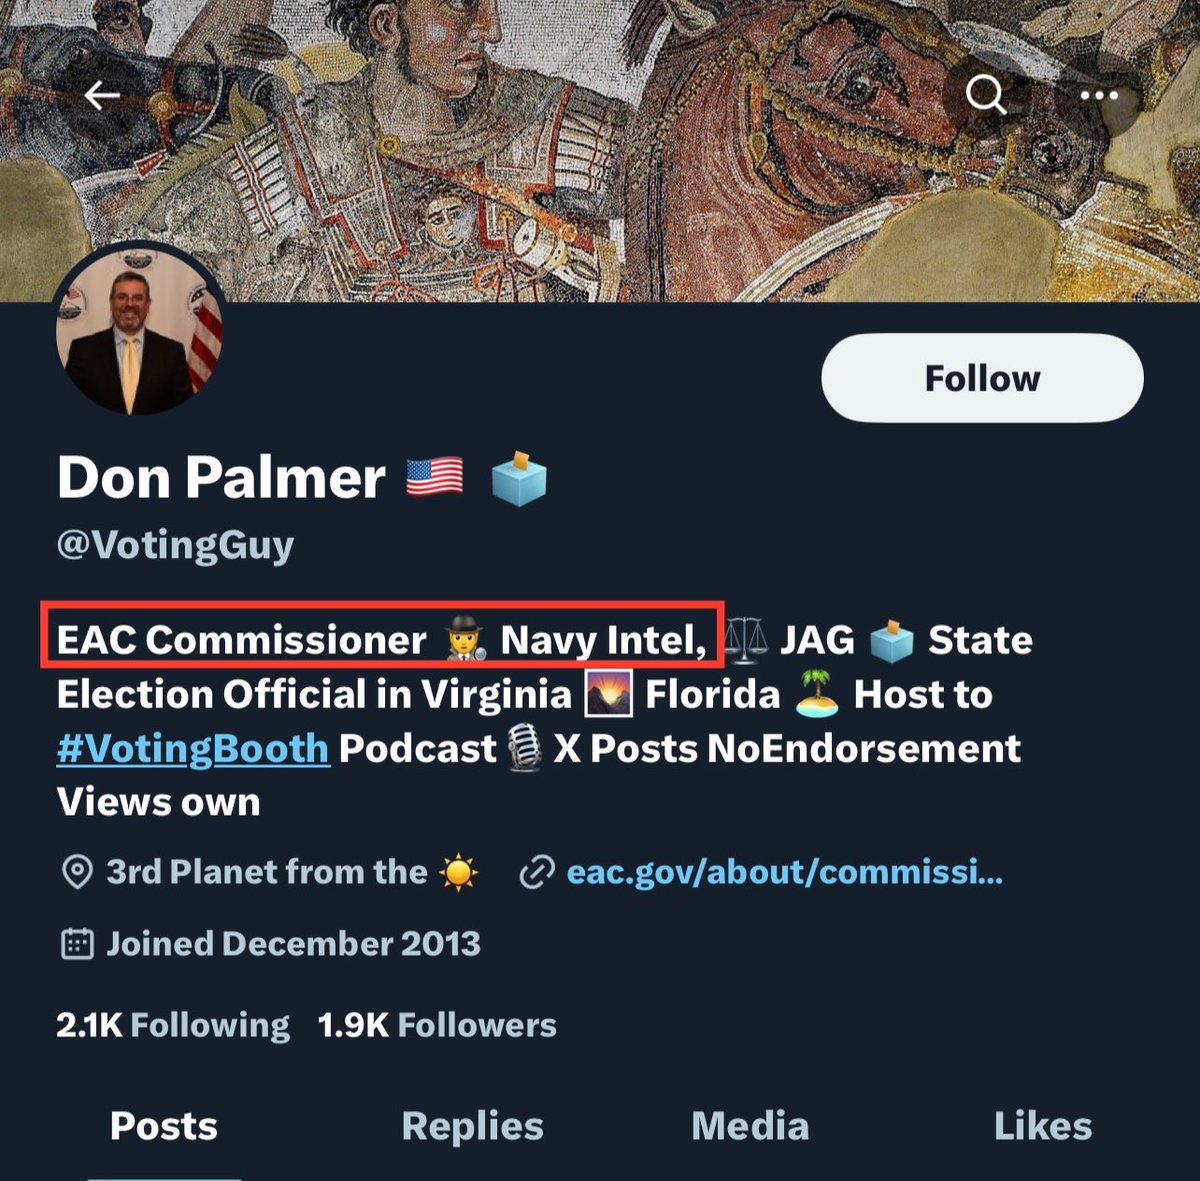Tap the calendar joined-date icon
This screenshot has width=1200, height=1181.
click(77, 944)
